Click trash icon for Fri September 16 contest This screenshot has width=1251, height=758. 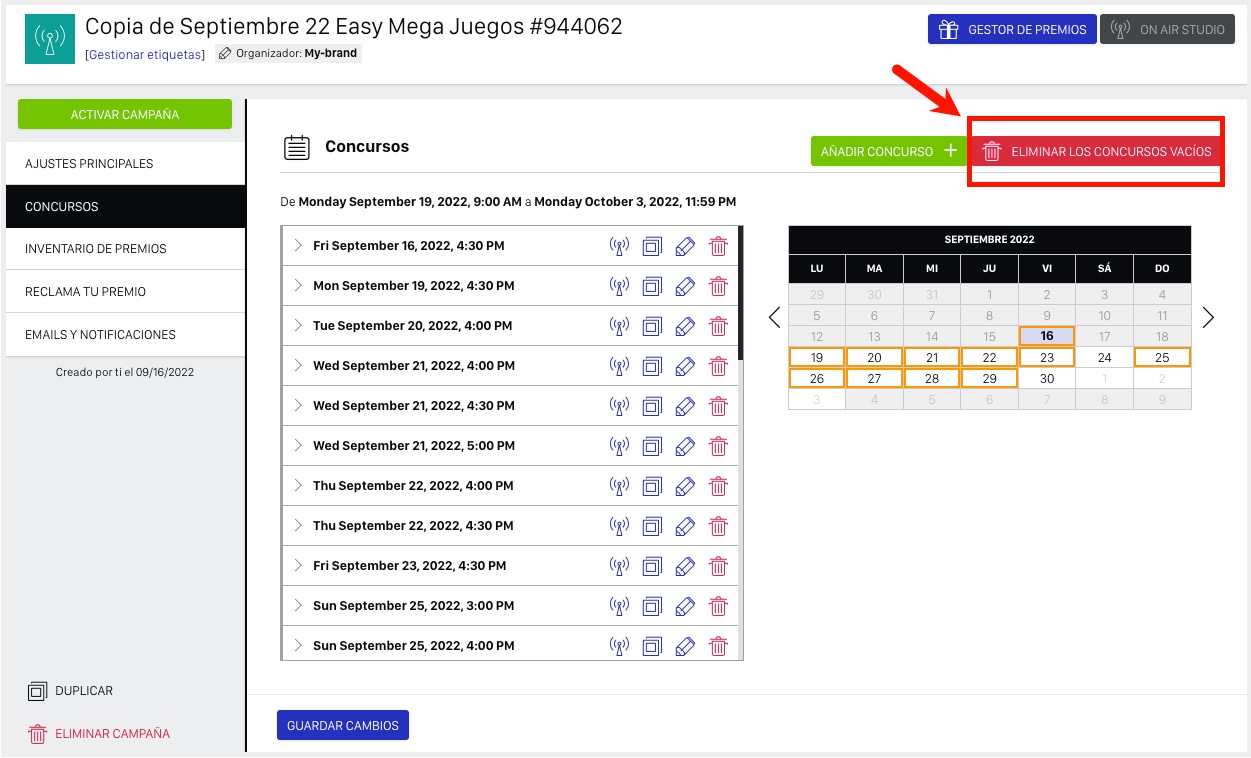[718, 246]
